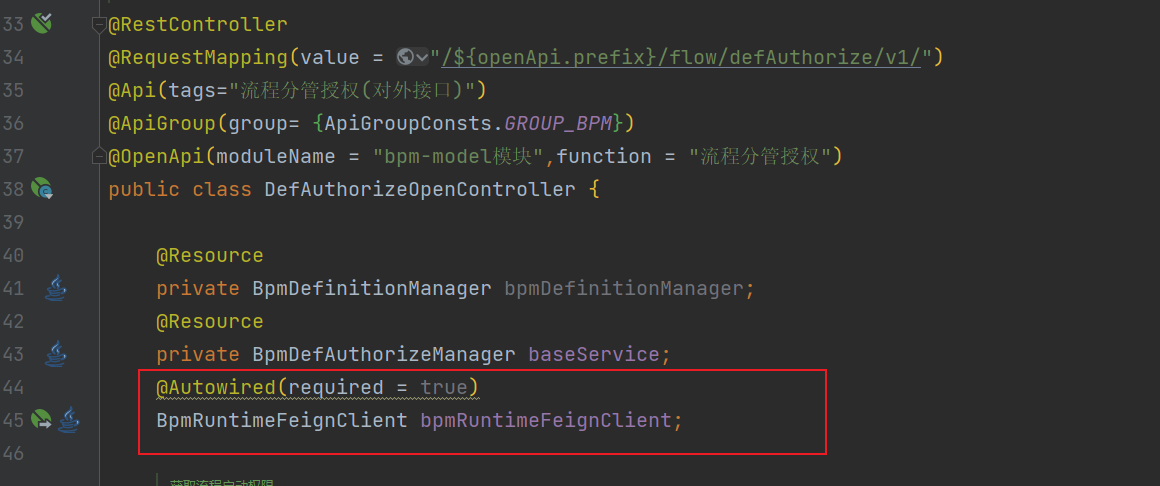Toggle the fold marker at line 37
This screenshot has height=486, width=1160.
tap(98, 156)
